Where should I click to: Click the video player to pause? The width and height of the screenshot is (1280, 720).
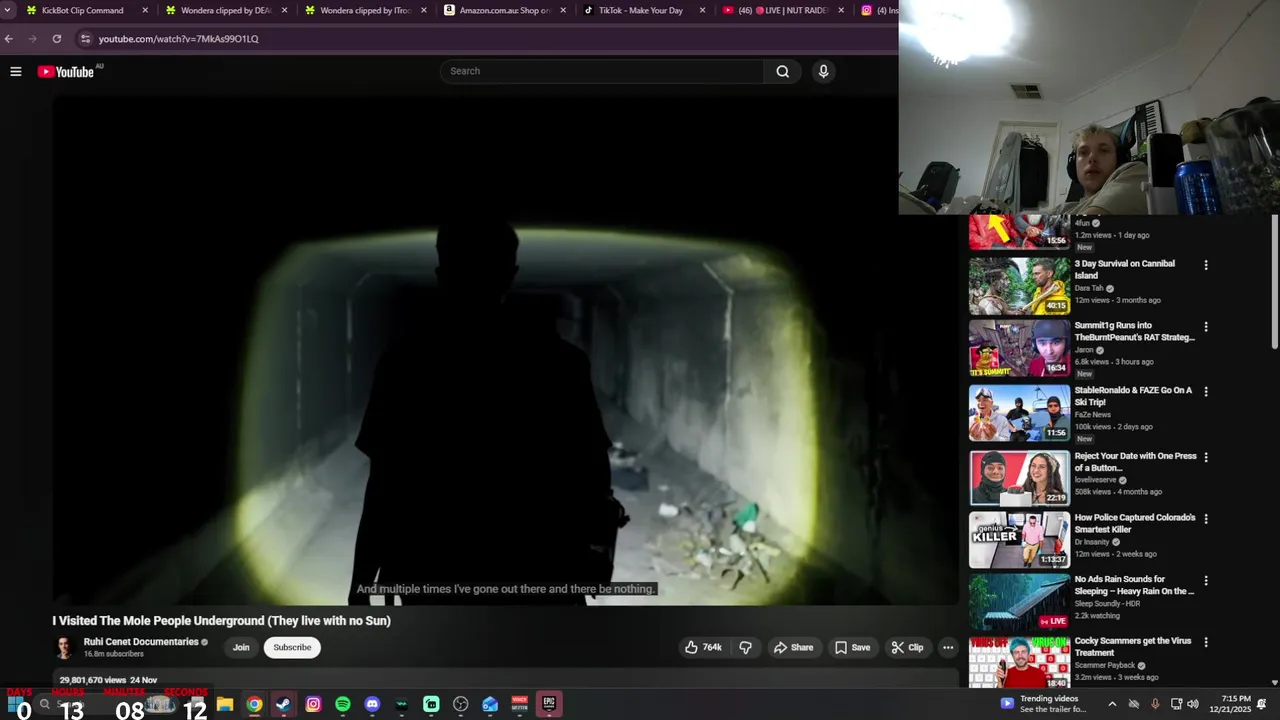505,350
